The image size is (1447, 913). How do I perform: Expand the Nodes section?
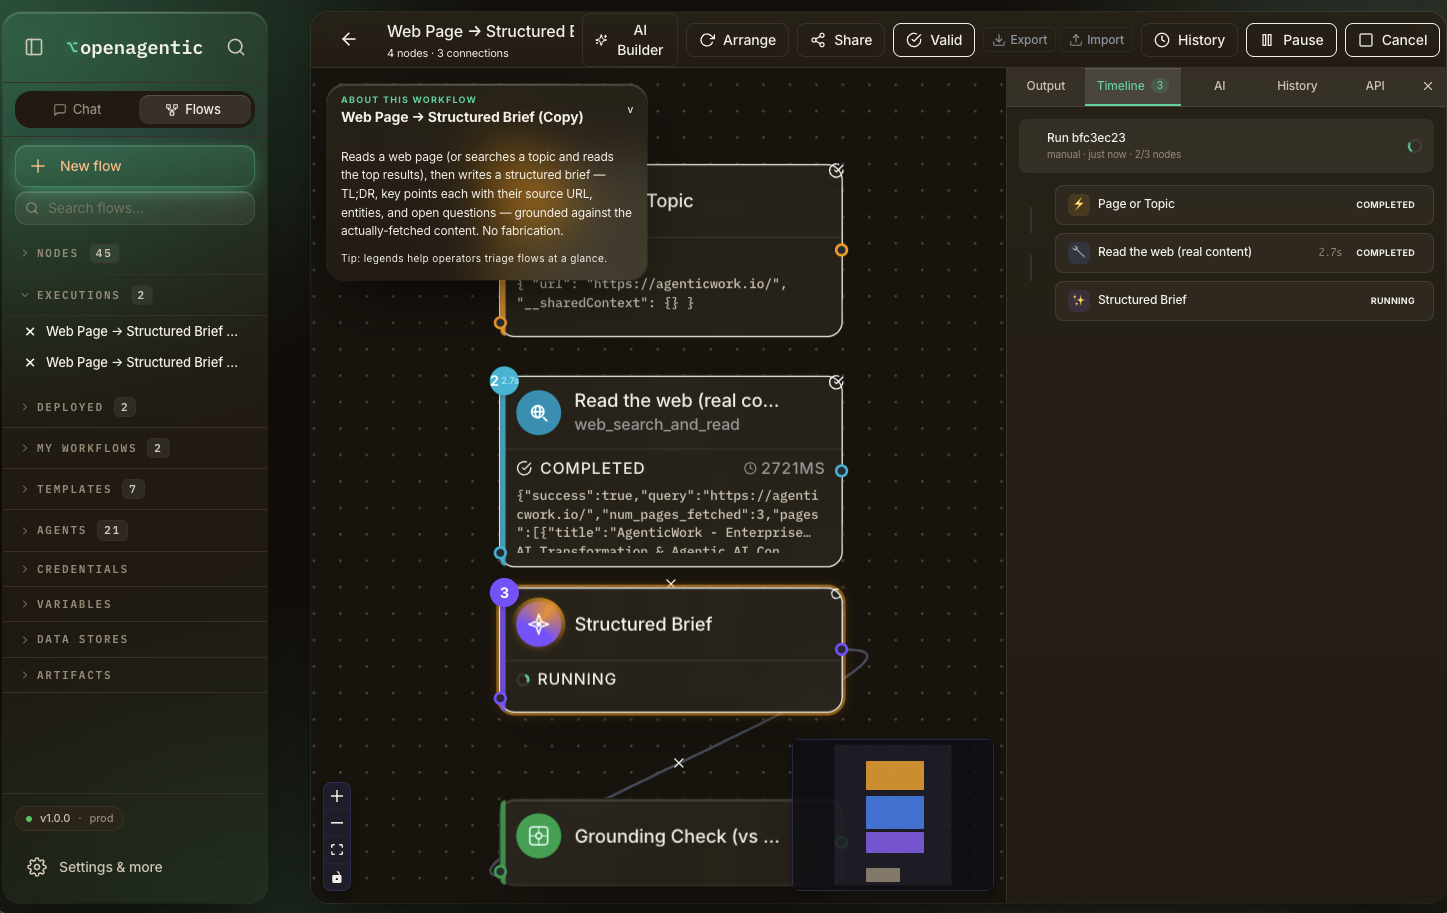tap(135, 253)
